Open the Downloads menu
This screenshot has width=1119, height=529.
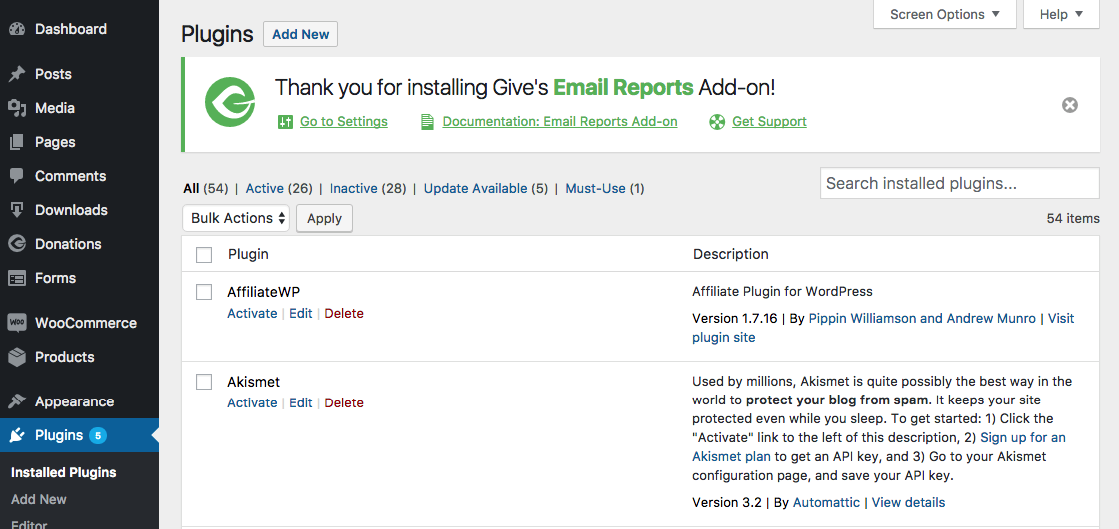(x=71, y=210)
